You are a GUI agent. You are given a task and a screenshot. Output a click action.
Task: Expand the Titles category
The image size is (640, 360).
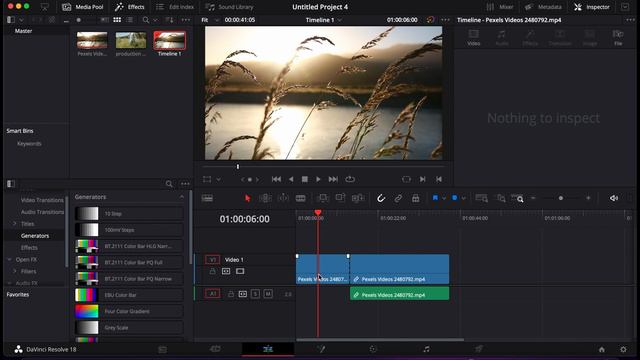(x=15, y=224)
